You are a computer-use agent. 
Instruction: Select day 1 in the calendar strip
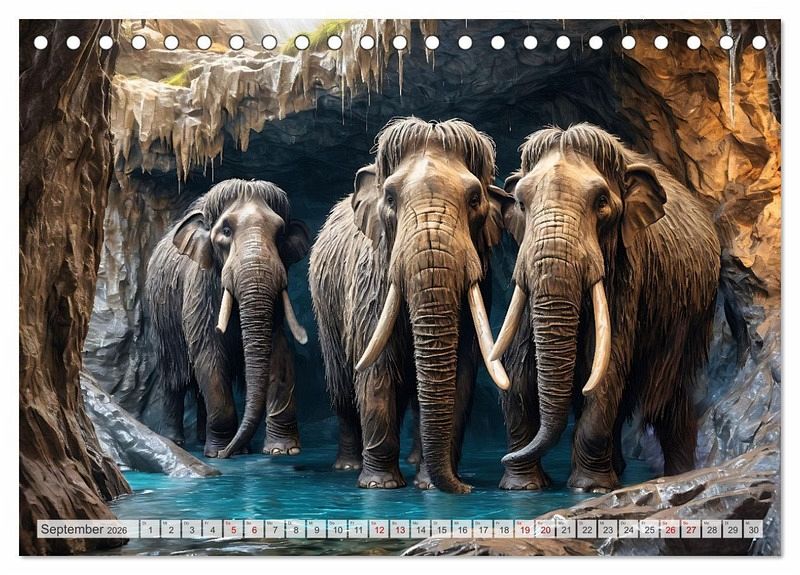[150, 529]
